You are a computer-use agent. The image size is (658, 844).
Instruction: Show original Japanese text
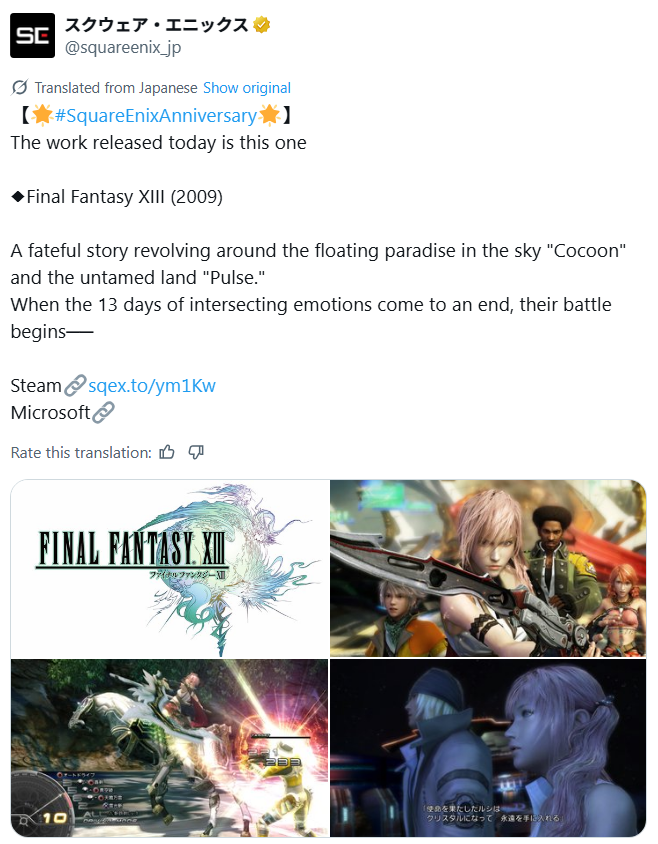coord(247,88)
